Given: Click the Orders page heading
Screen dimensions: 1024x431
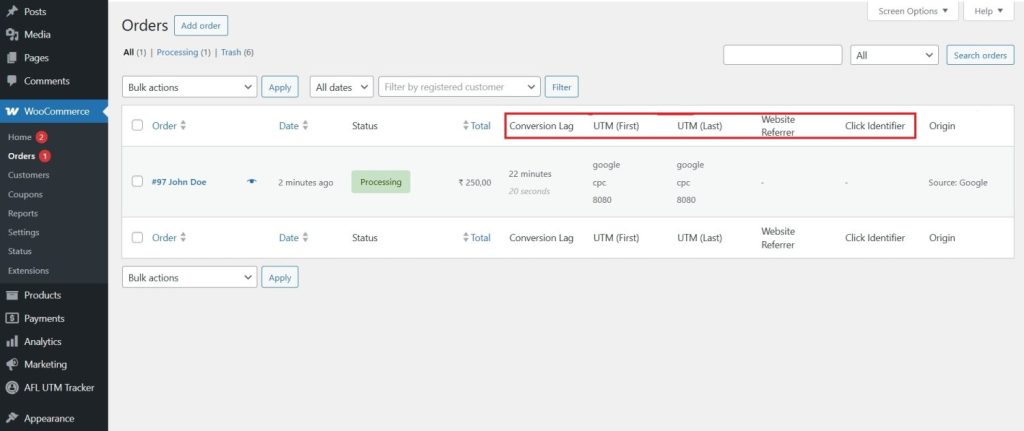Looking at the screenshot, I should pos(145,25).
